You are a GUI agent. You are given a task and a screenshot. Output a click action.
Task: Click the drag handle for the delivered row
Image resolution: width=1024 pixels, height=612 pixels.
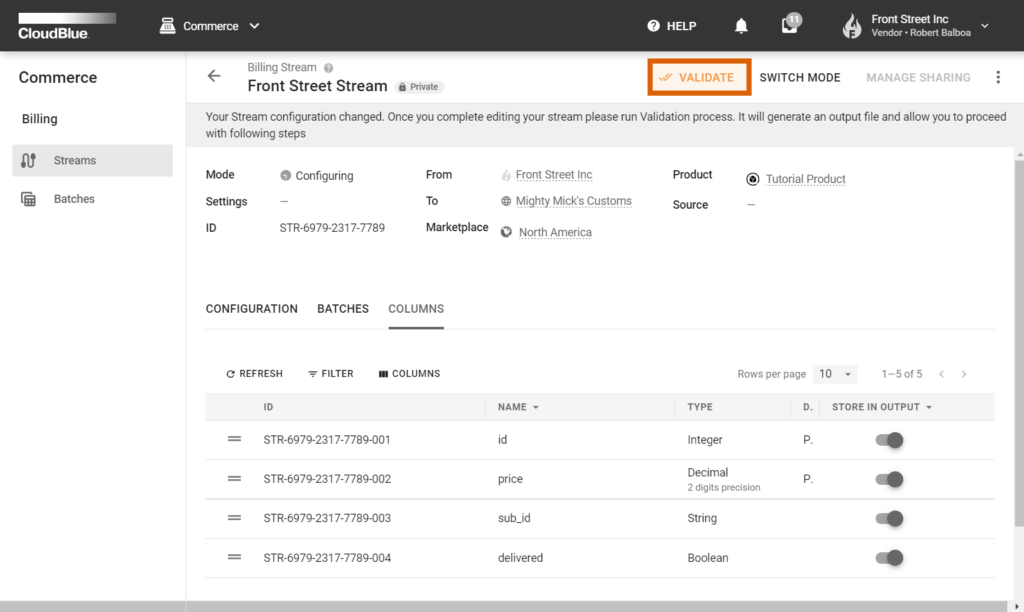pyautogui.click(x=234, y=557)
